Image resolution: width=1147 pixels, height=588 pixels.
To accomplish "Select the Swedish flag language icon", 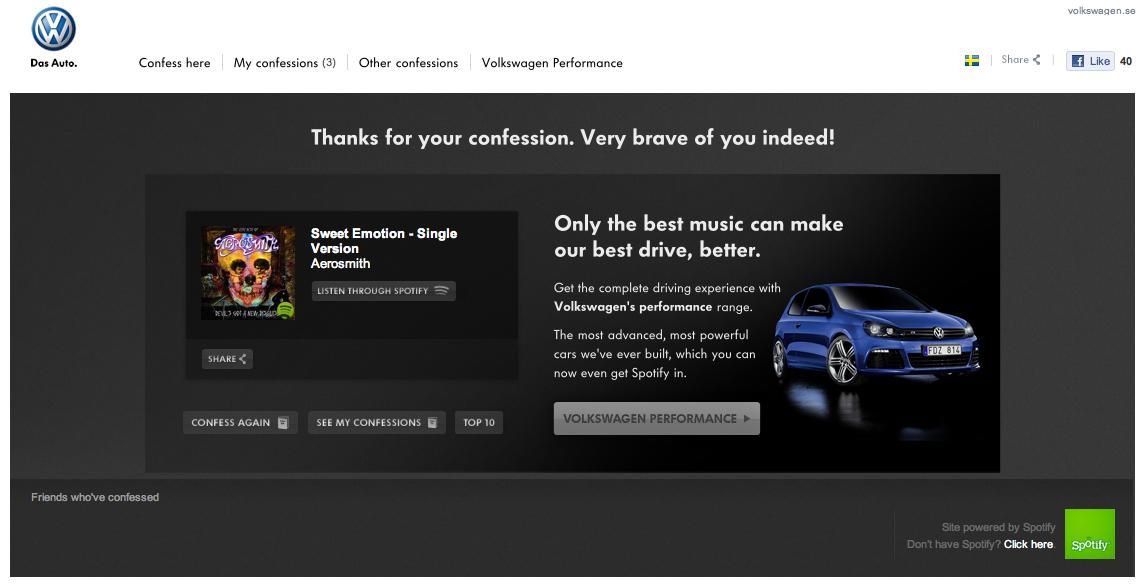I will [x=971, y=61].
